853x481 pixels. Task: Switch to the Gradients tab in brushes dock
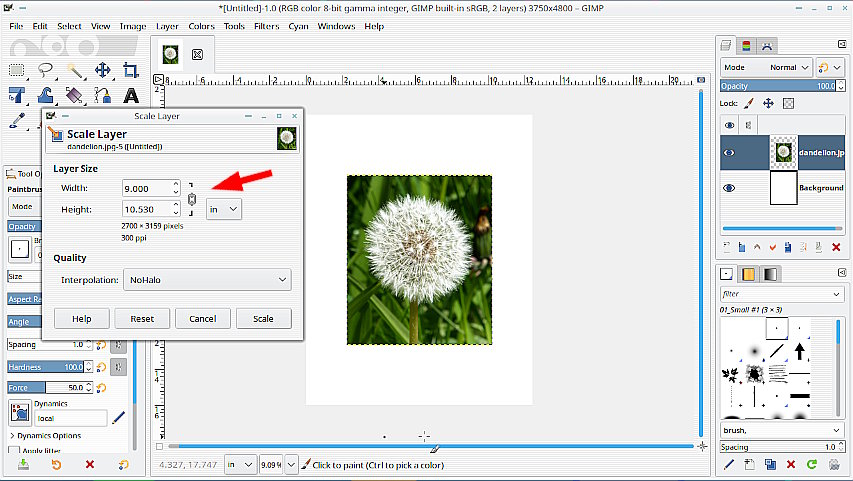770,274
